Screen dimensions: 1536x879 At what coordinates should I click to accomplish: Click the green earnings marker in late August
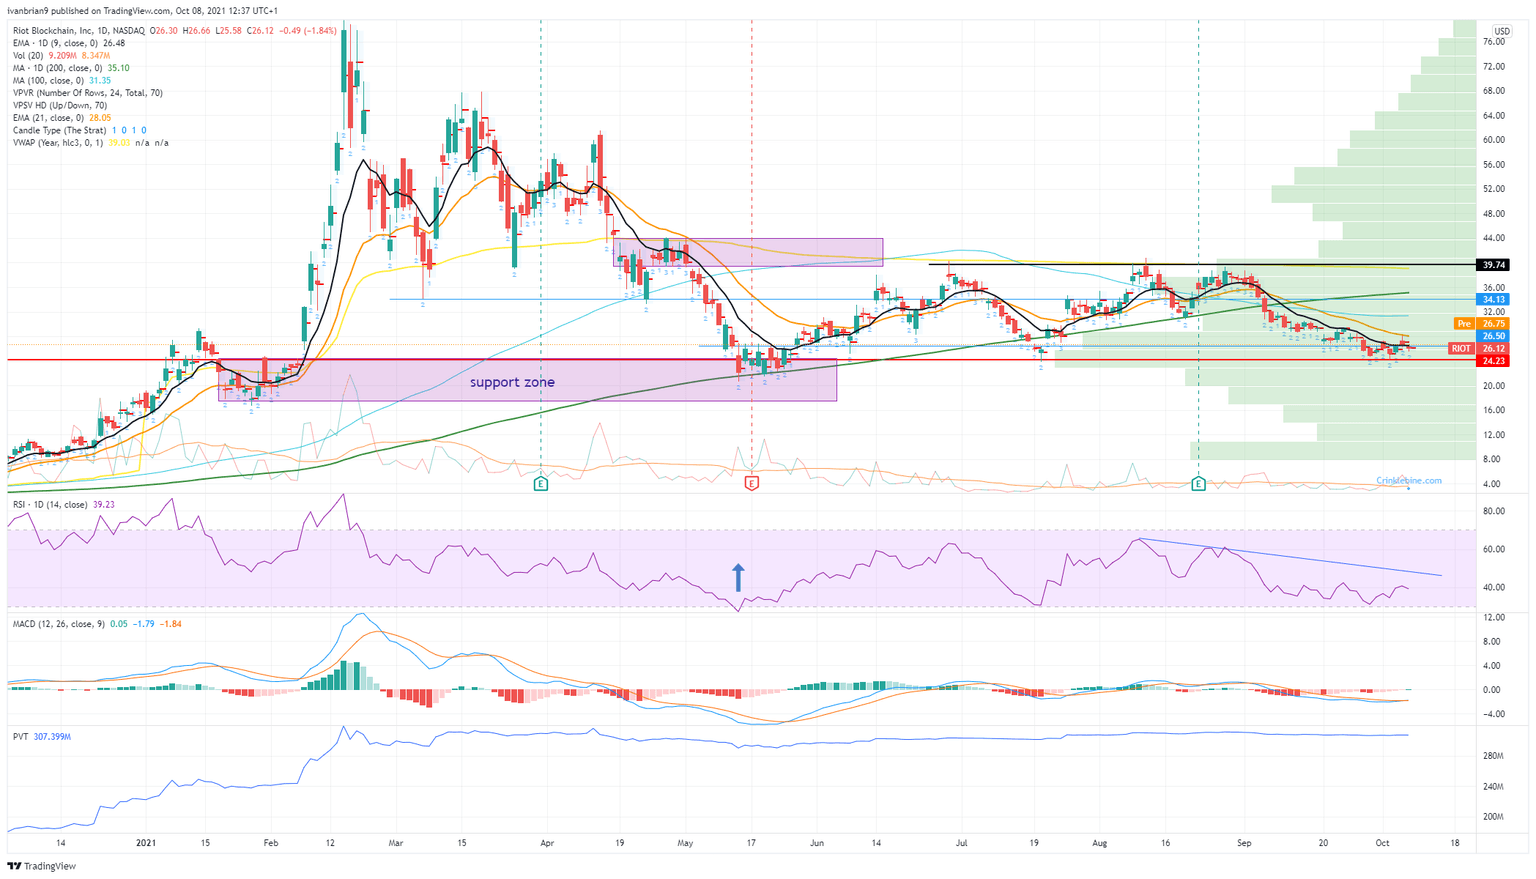[1198, 484]
